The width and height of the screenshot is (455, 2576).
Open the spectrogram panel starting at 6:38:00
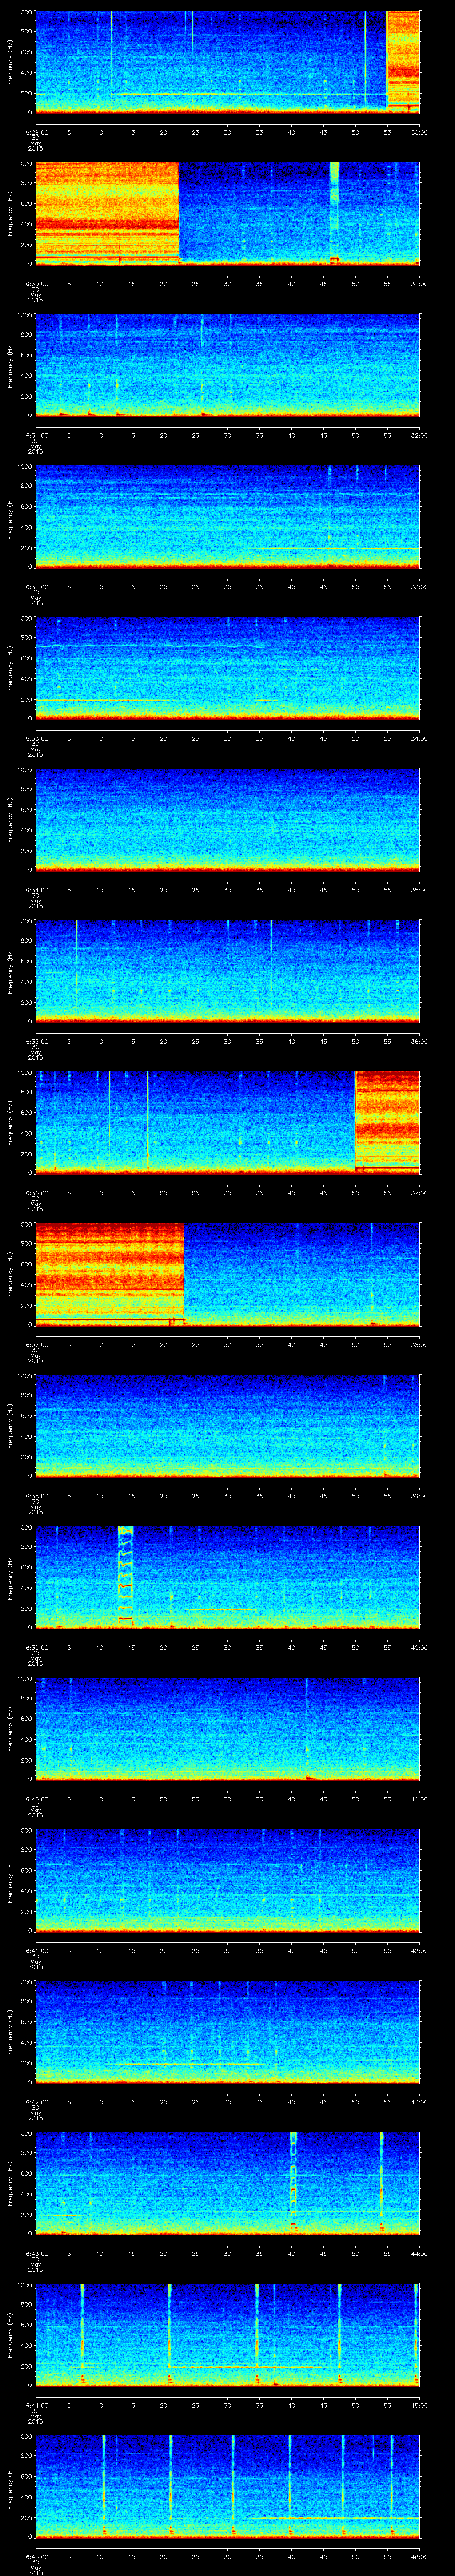227,1425
